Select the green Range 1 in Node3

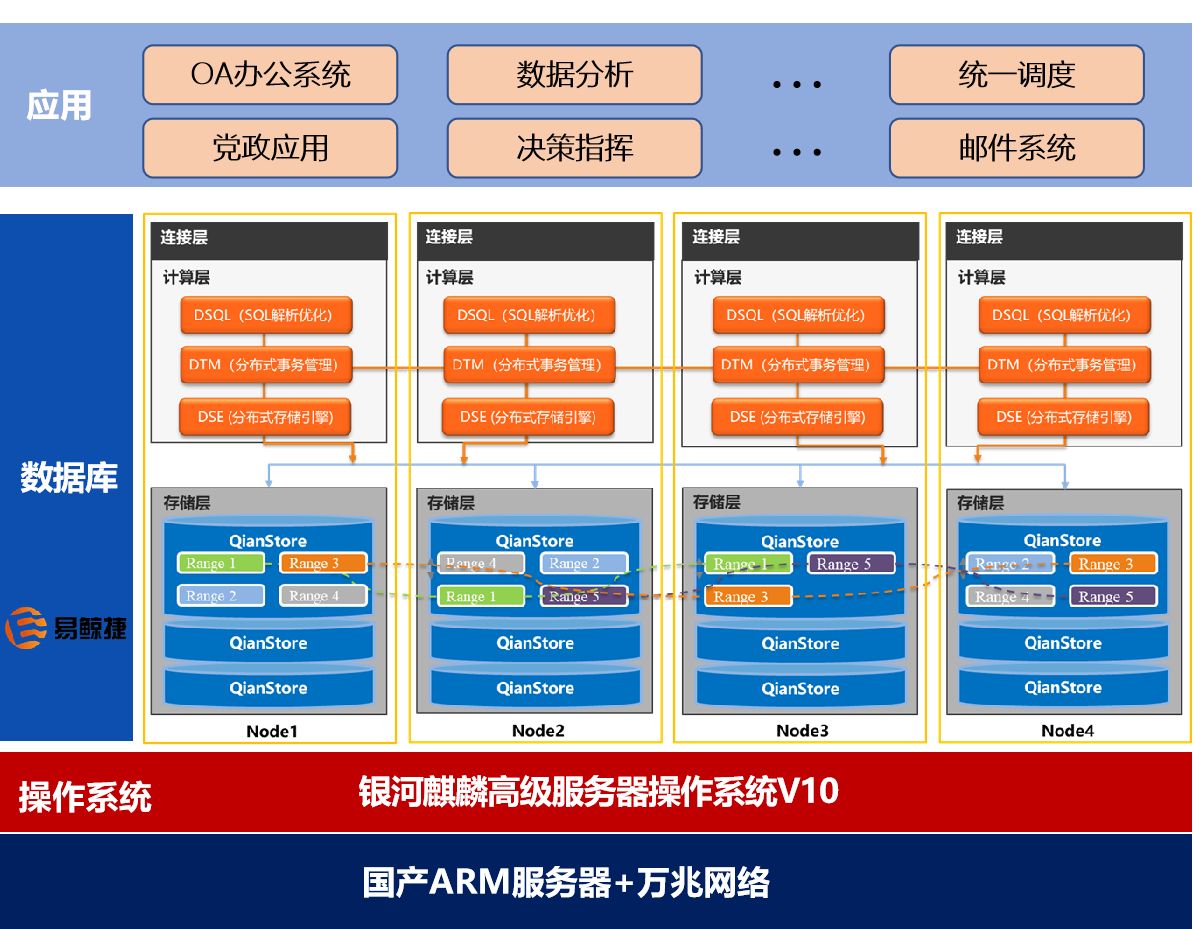pyautogui.click(x=749, y=564)
